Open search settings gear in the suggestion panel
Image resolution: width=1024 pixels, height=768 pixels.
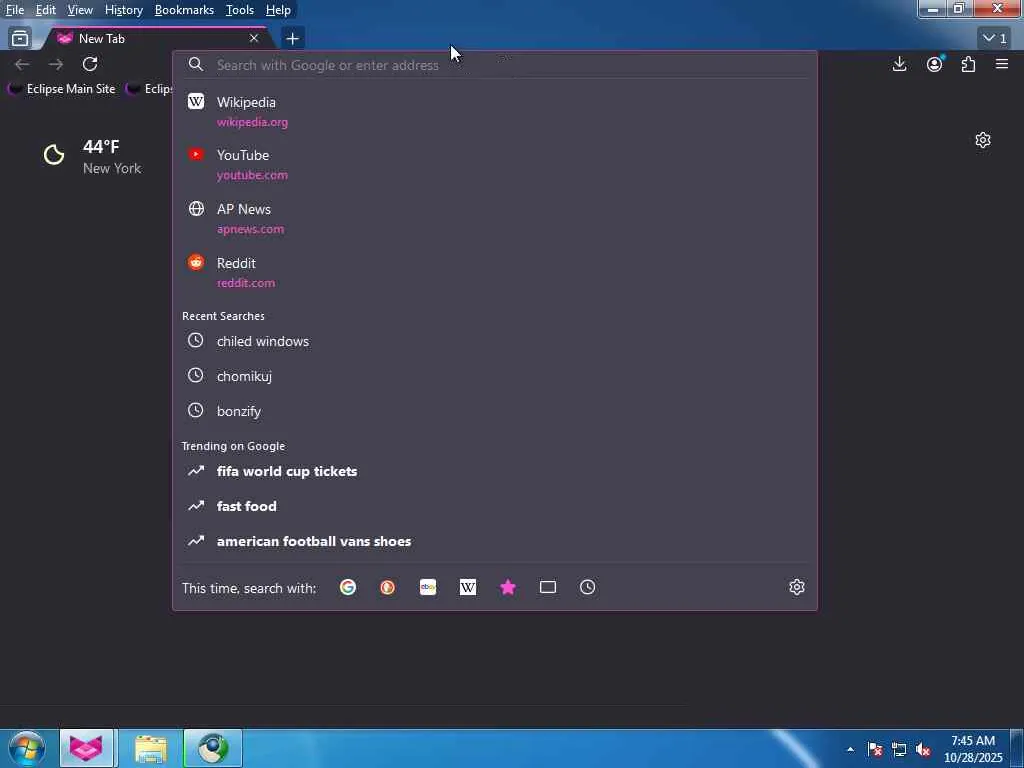797,587
